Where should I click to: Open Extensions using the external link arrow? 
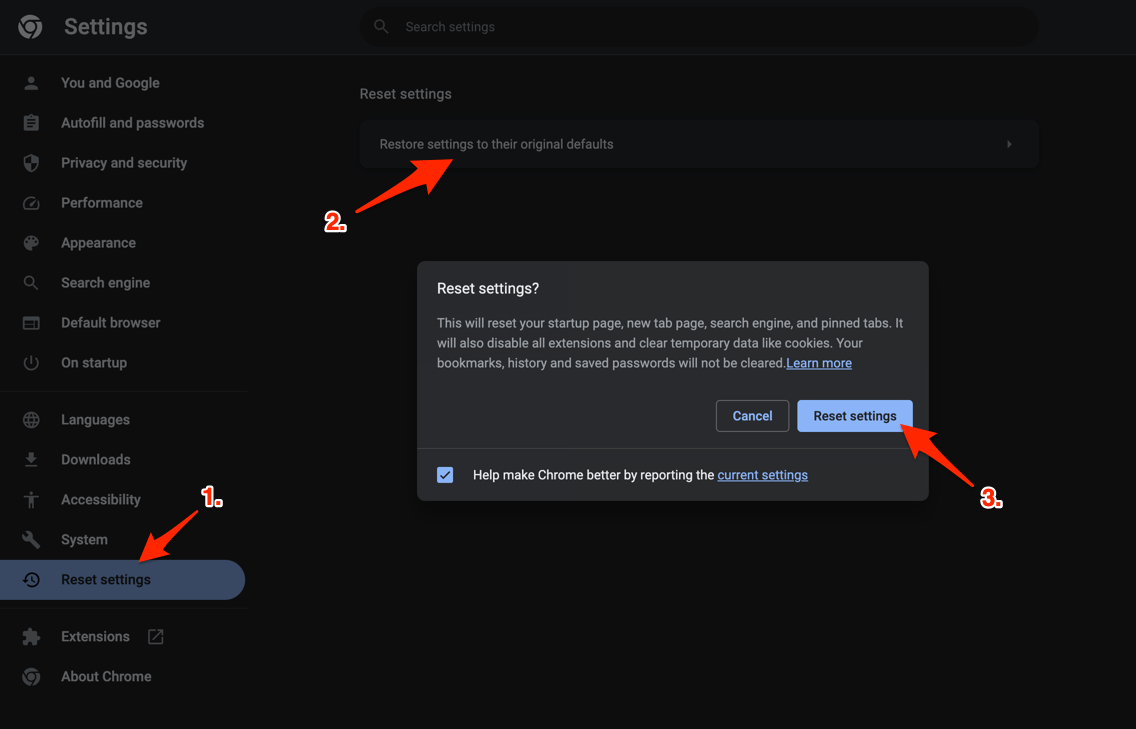[x=155, y=636]
